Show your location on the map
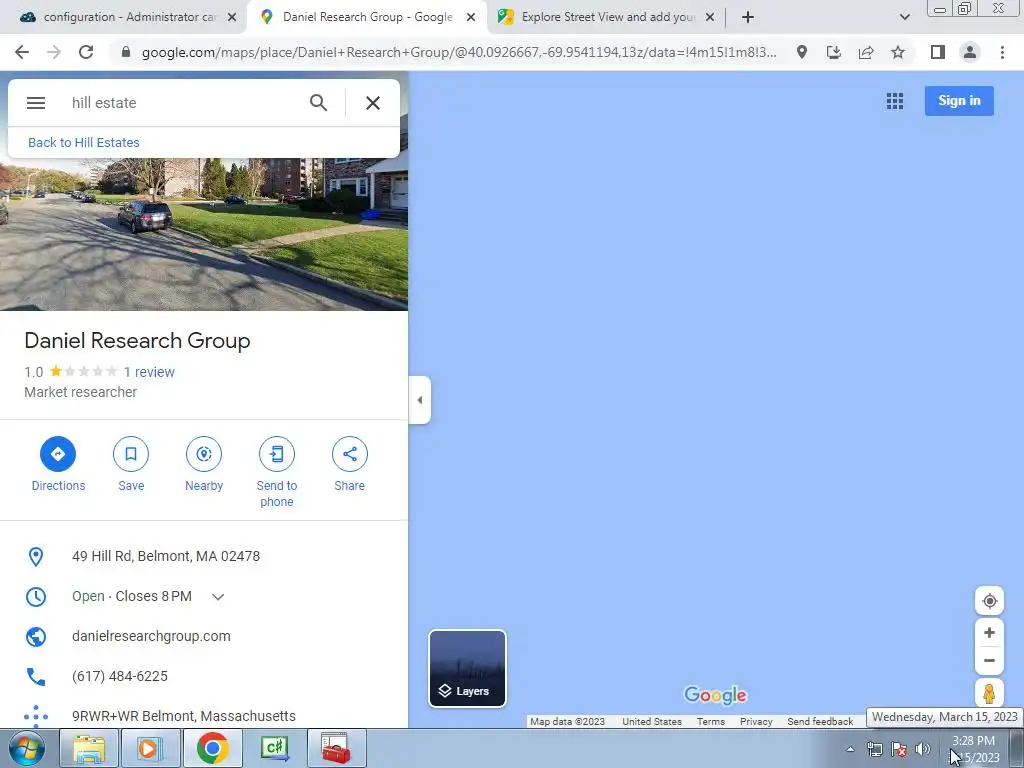The image size is (1024, 768). point(989,601)
